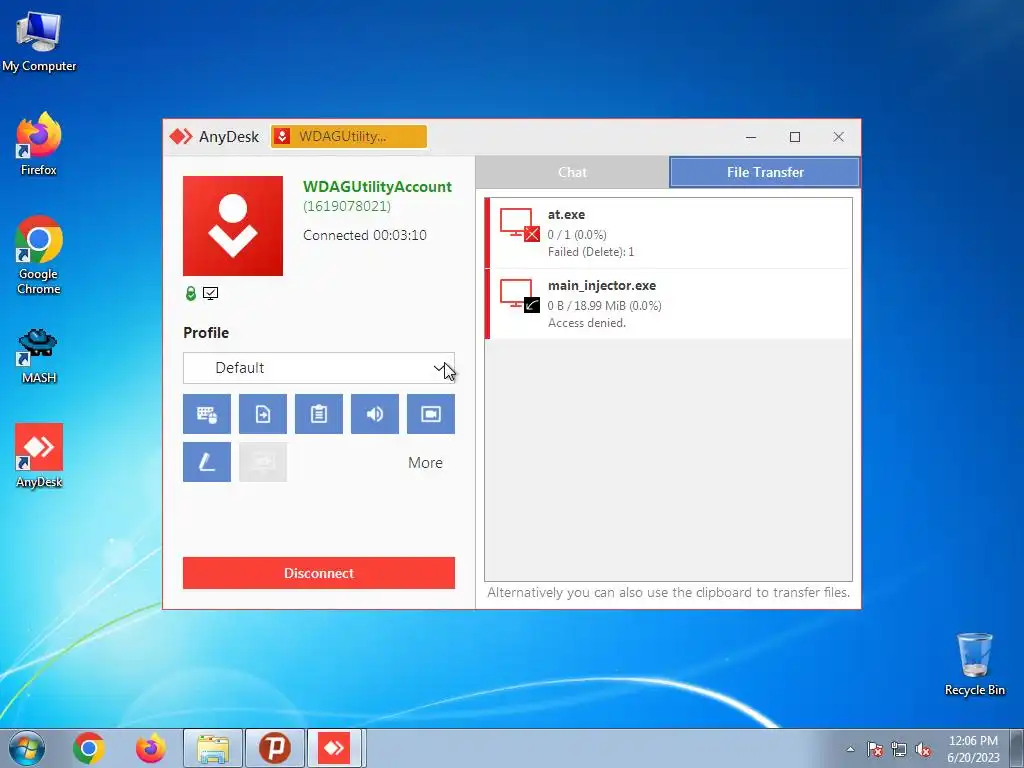The height and width of the screenshot is (768, 1024).
Task: Open the AnyDesk desktop shortcut
Action: tap(39, 456)
